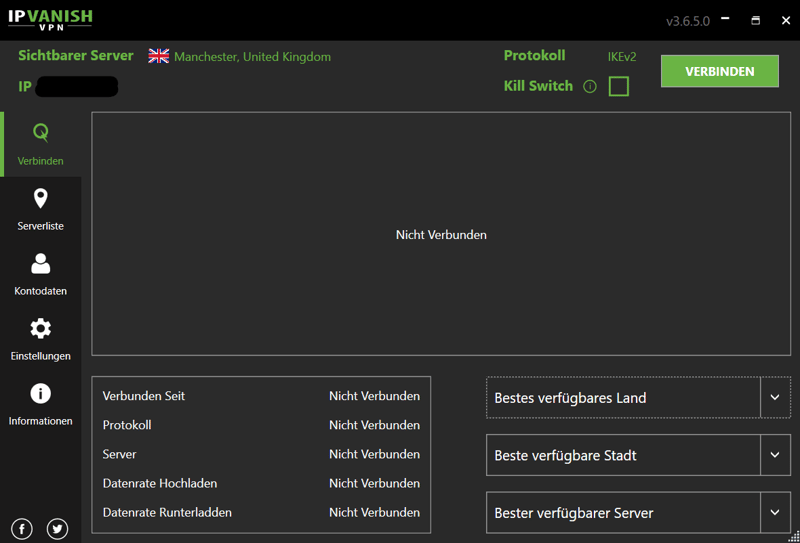Click the Kill Switch info icon
This screenshot has height=543, width=800.
coord(590,87)
